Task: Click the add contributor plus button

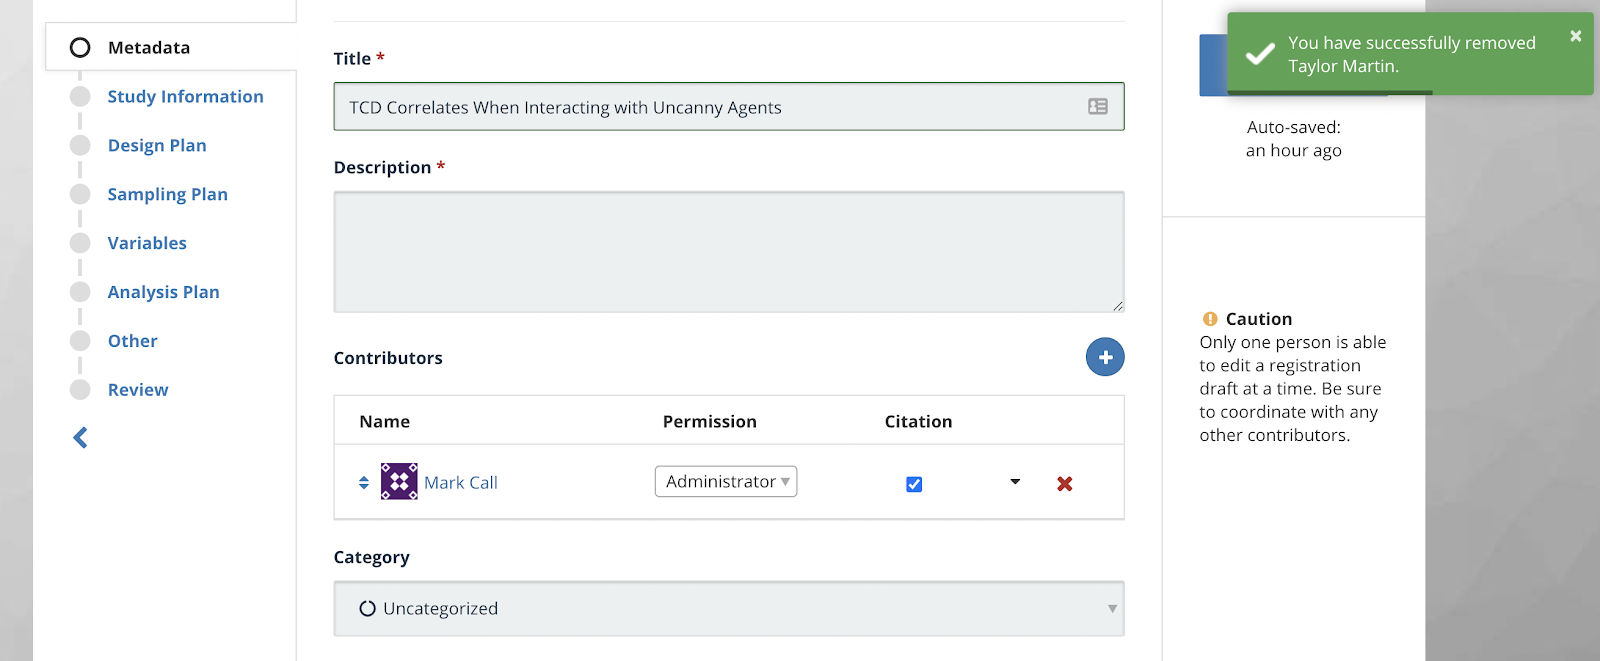Action: click(1105, 357)
